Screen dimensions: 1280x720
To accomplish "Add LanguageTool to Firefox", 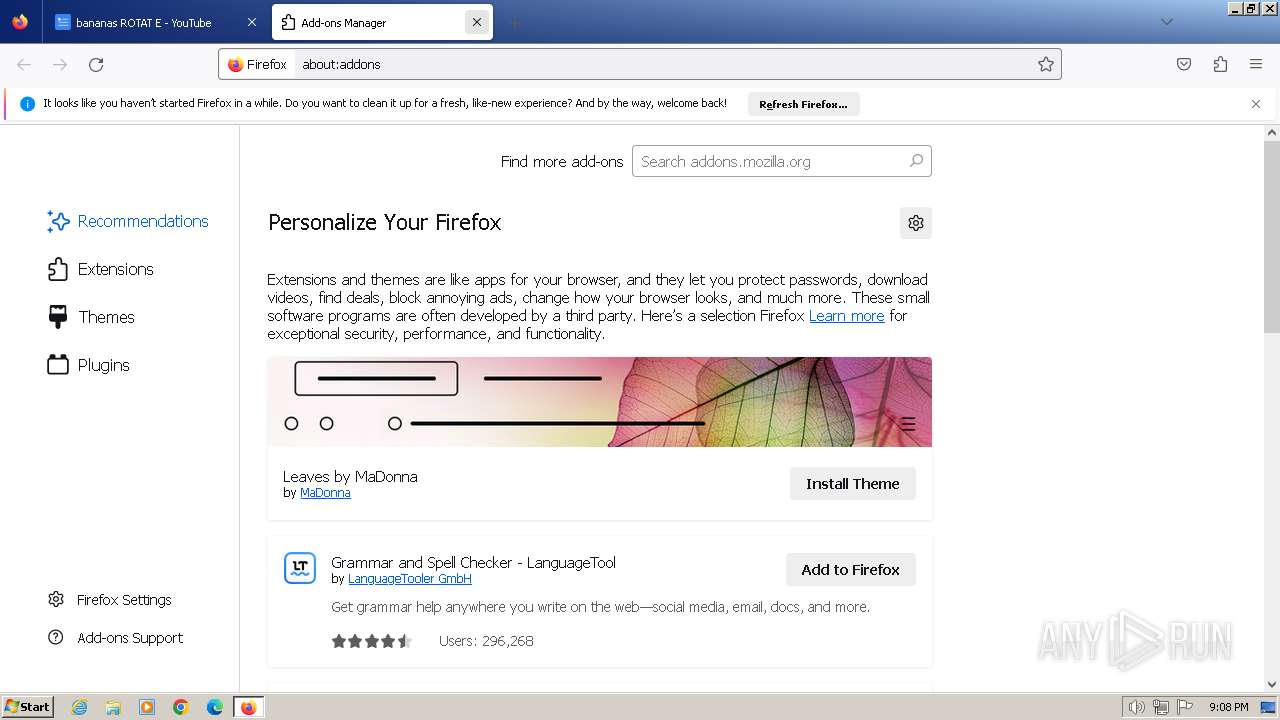I will 851,569.
